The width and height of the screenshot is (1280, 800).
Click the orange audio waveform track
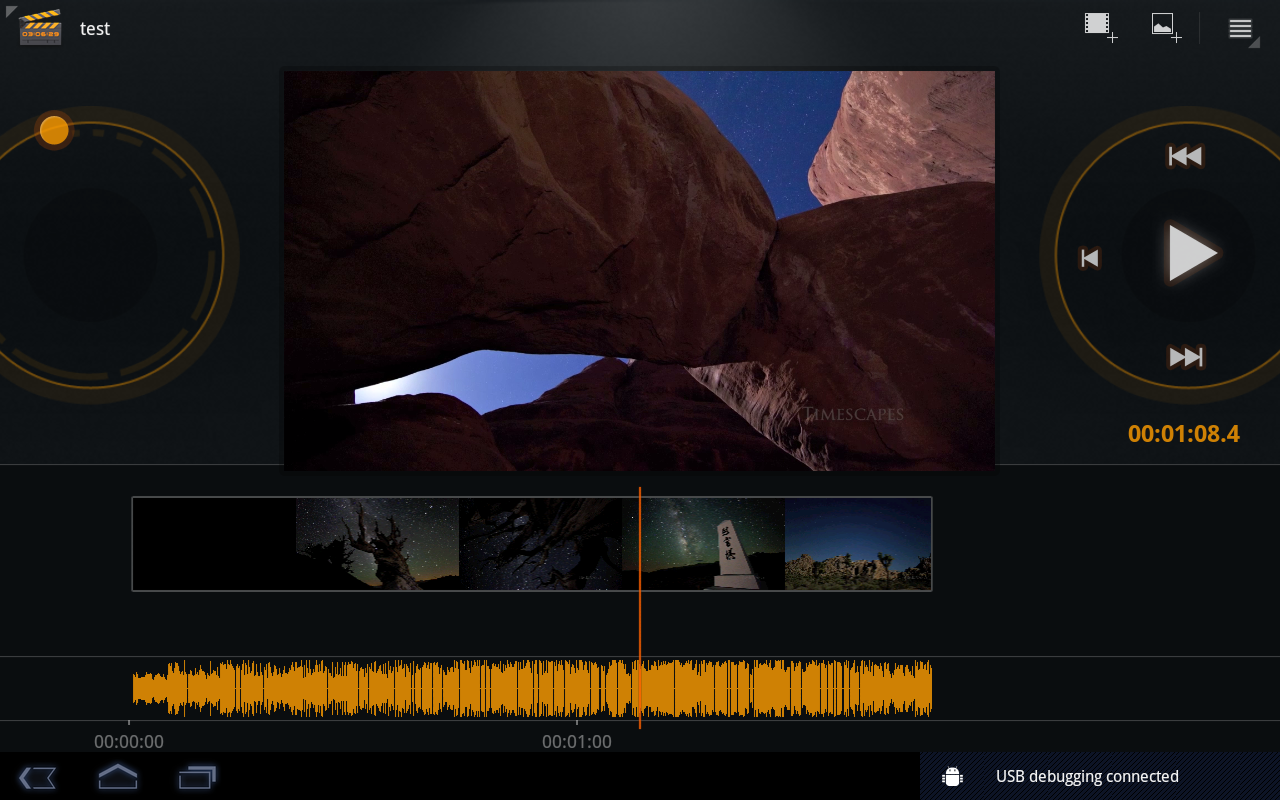532,688
